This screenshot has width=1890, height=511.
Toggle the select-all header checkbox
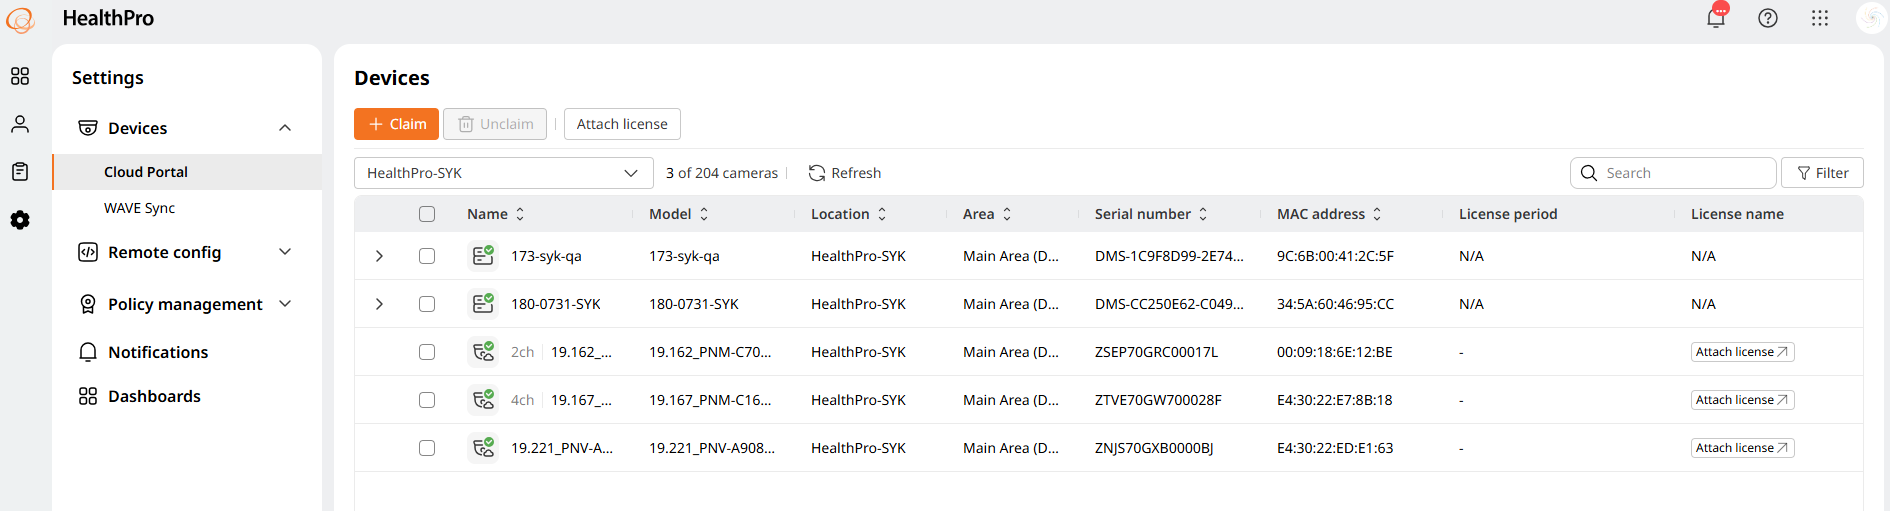427,214
